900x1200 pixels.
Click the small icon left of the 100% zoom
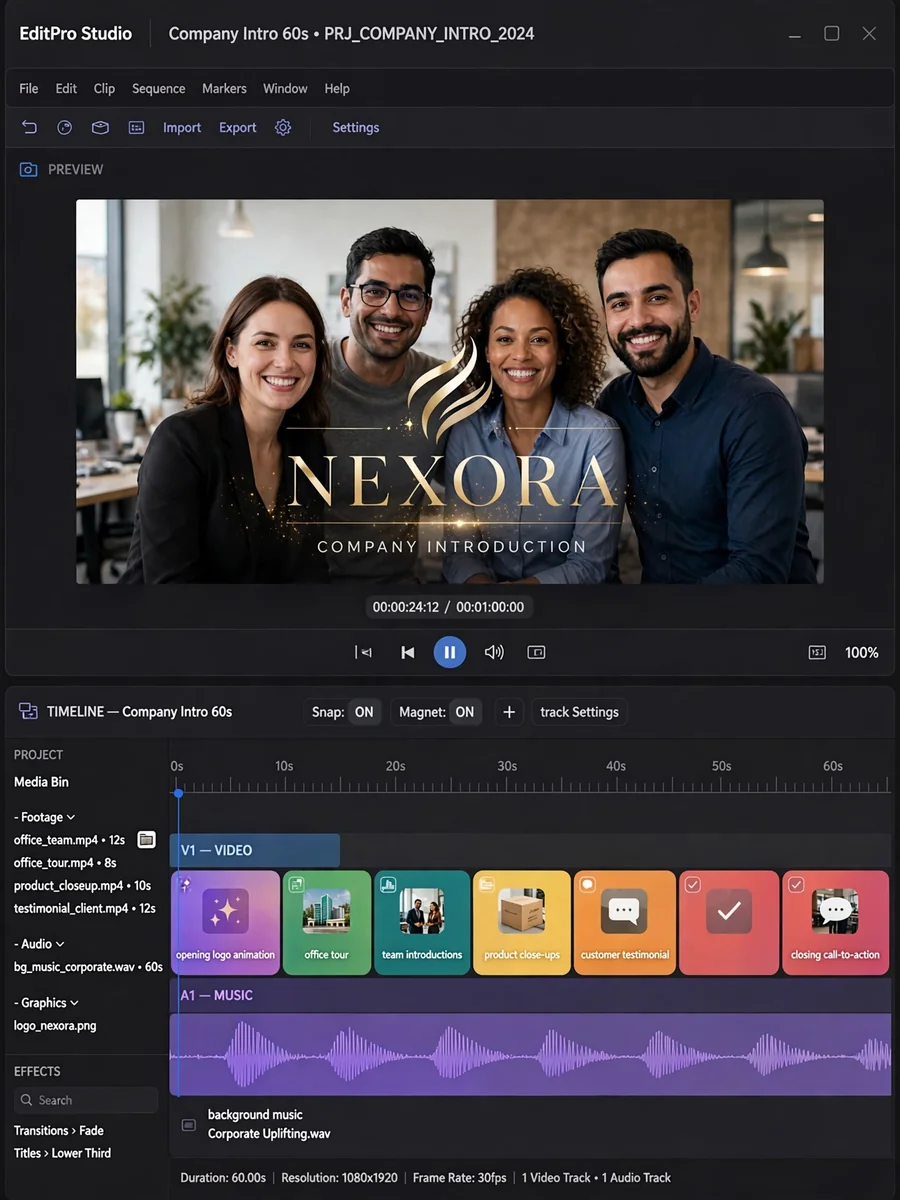click(x=817, y=653)
